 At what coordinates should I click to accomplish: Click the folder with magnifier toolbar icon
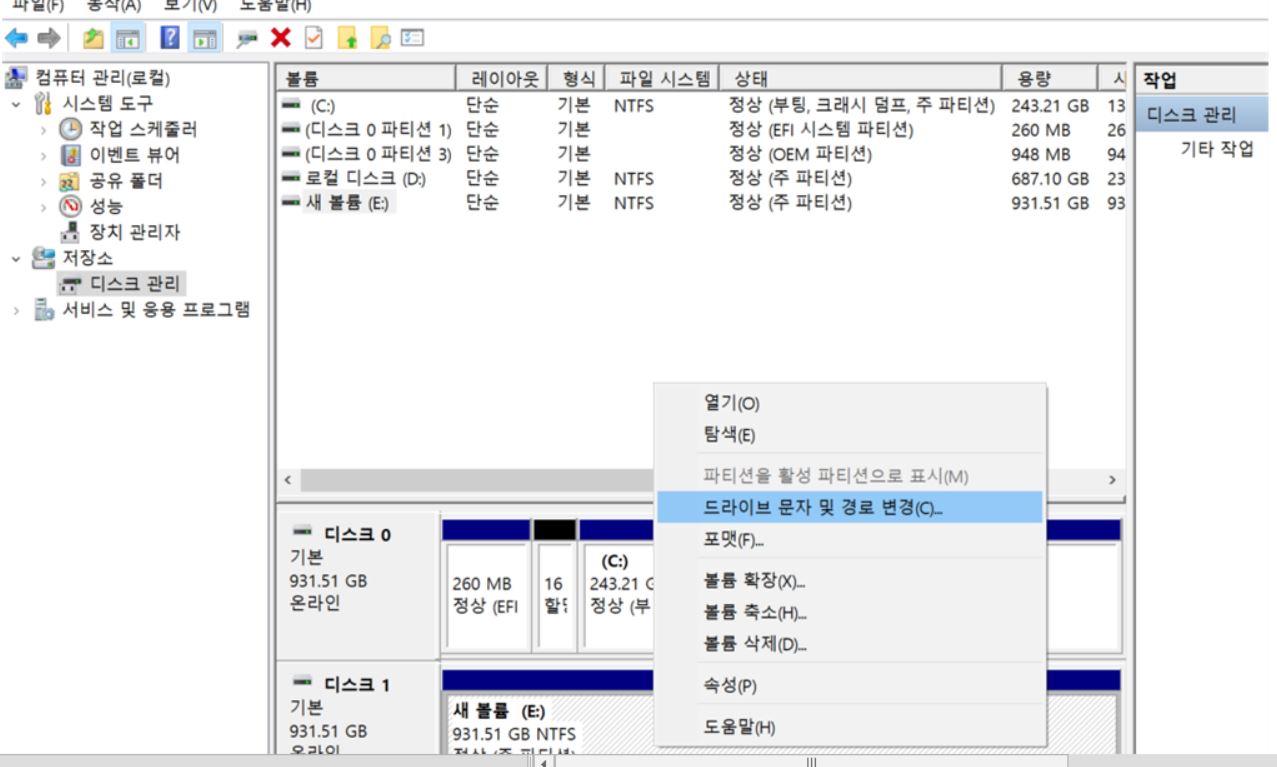[x=380, y=39]
